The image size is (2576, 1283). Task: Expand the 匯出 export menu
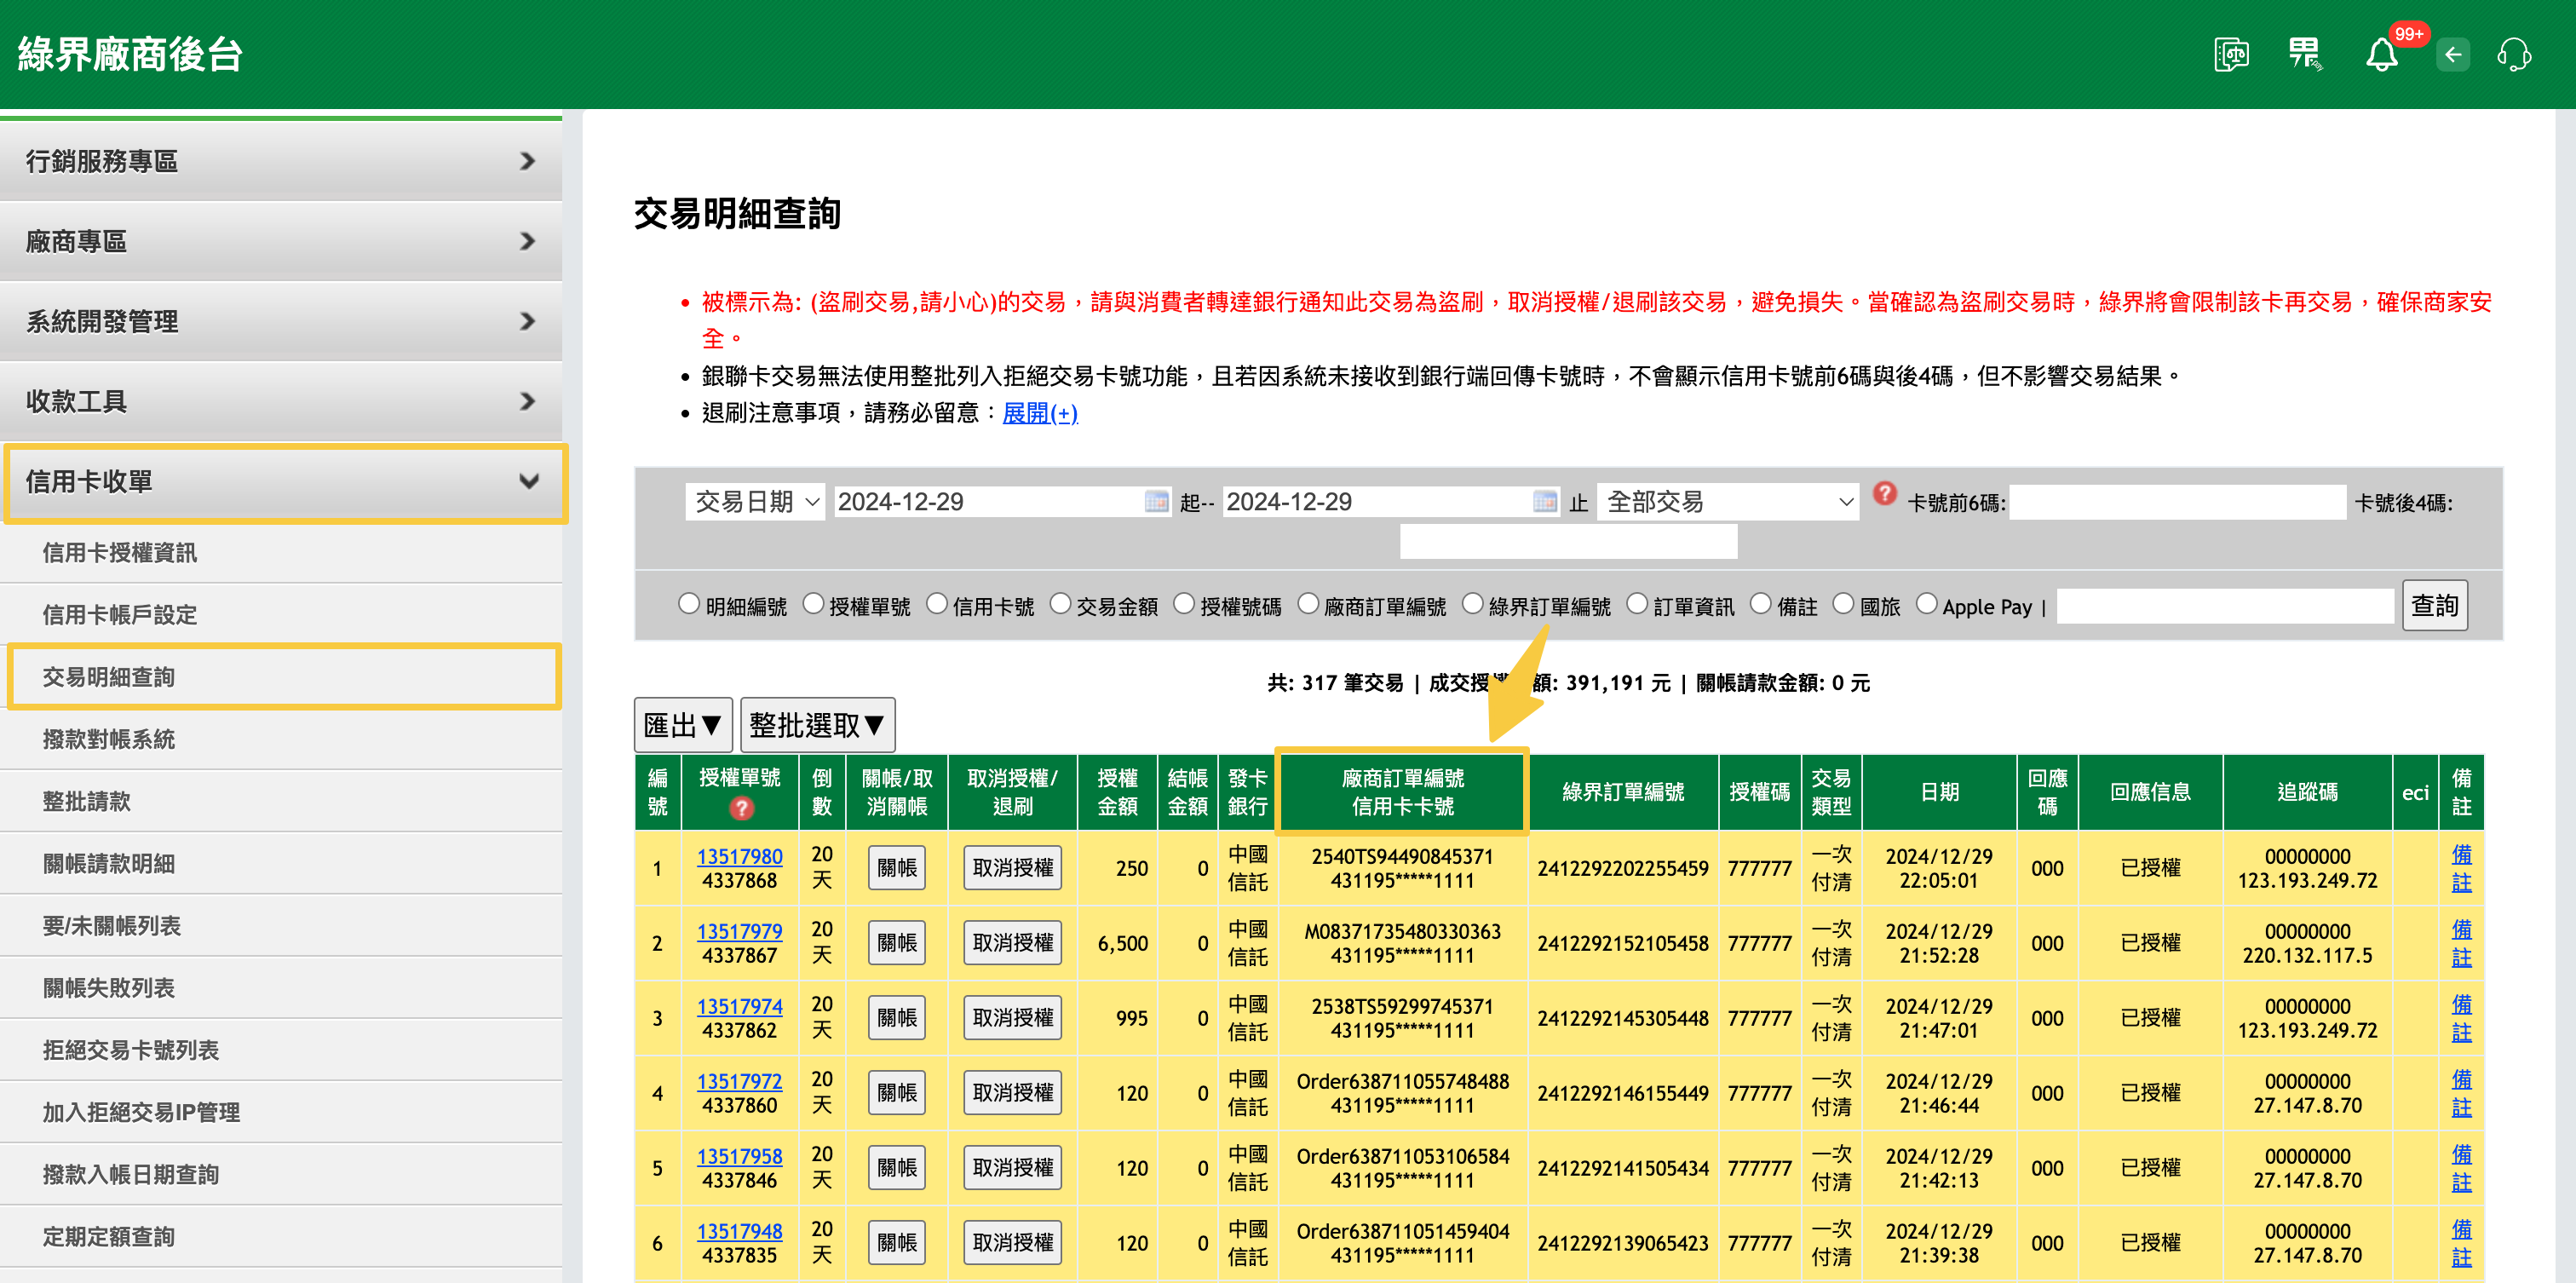pyautogui.click(x=683, y=725)
